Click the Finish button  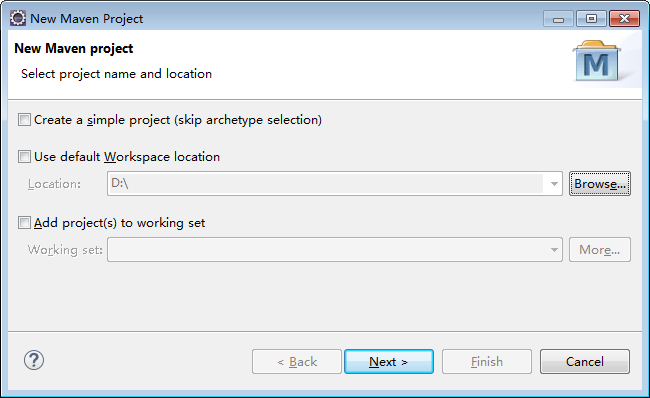coord(487,362)
